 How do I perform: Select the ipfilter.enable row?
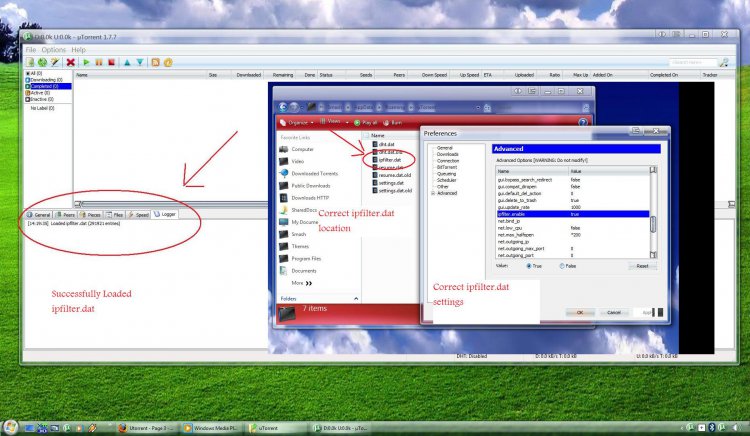(573, 214)
